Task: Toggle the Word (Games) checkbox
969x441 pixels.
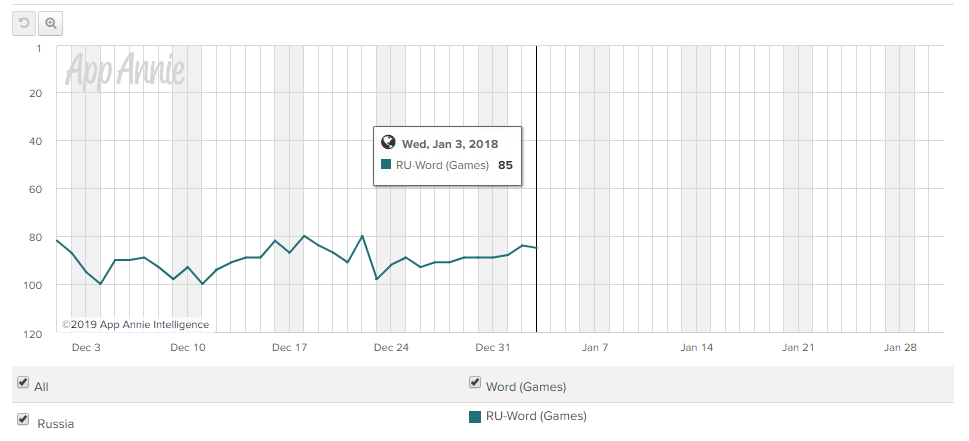Action: tap(475, 383)
